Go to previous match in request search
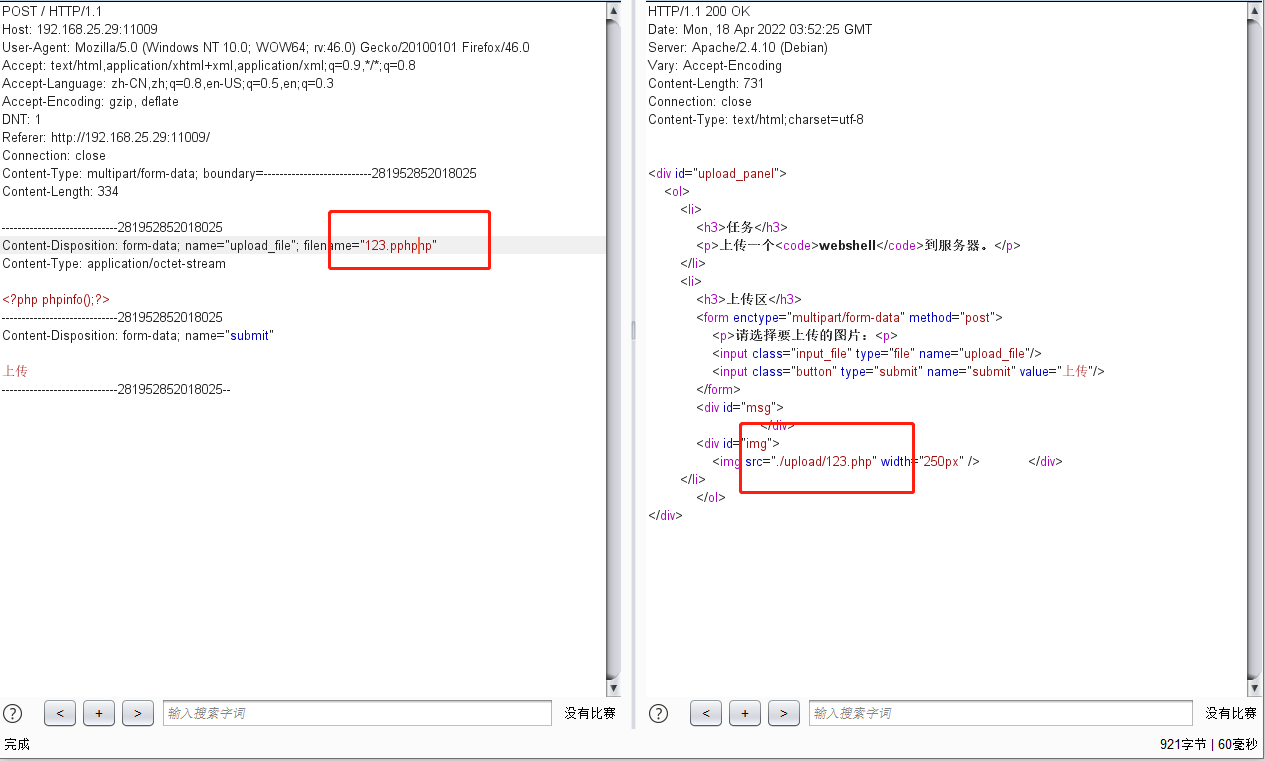The width and height of the screenshot is (1265, 761). coord(60,713)
